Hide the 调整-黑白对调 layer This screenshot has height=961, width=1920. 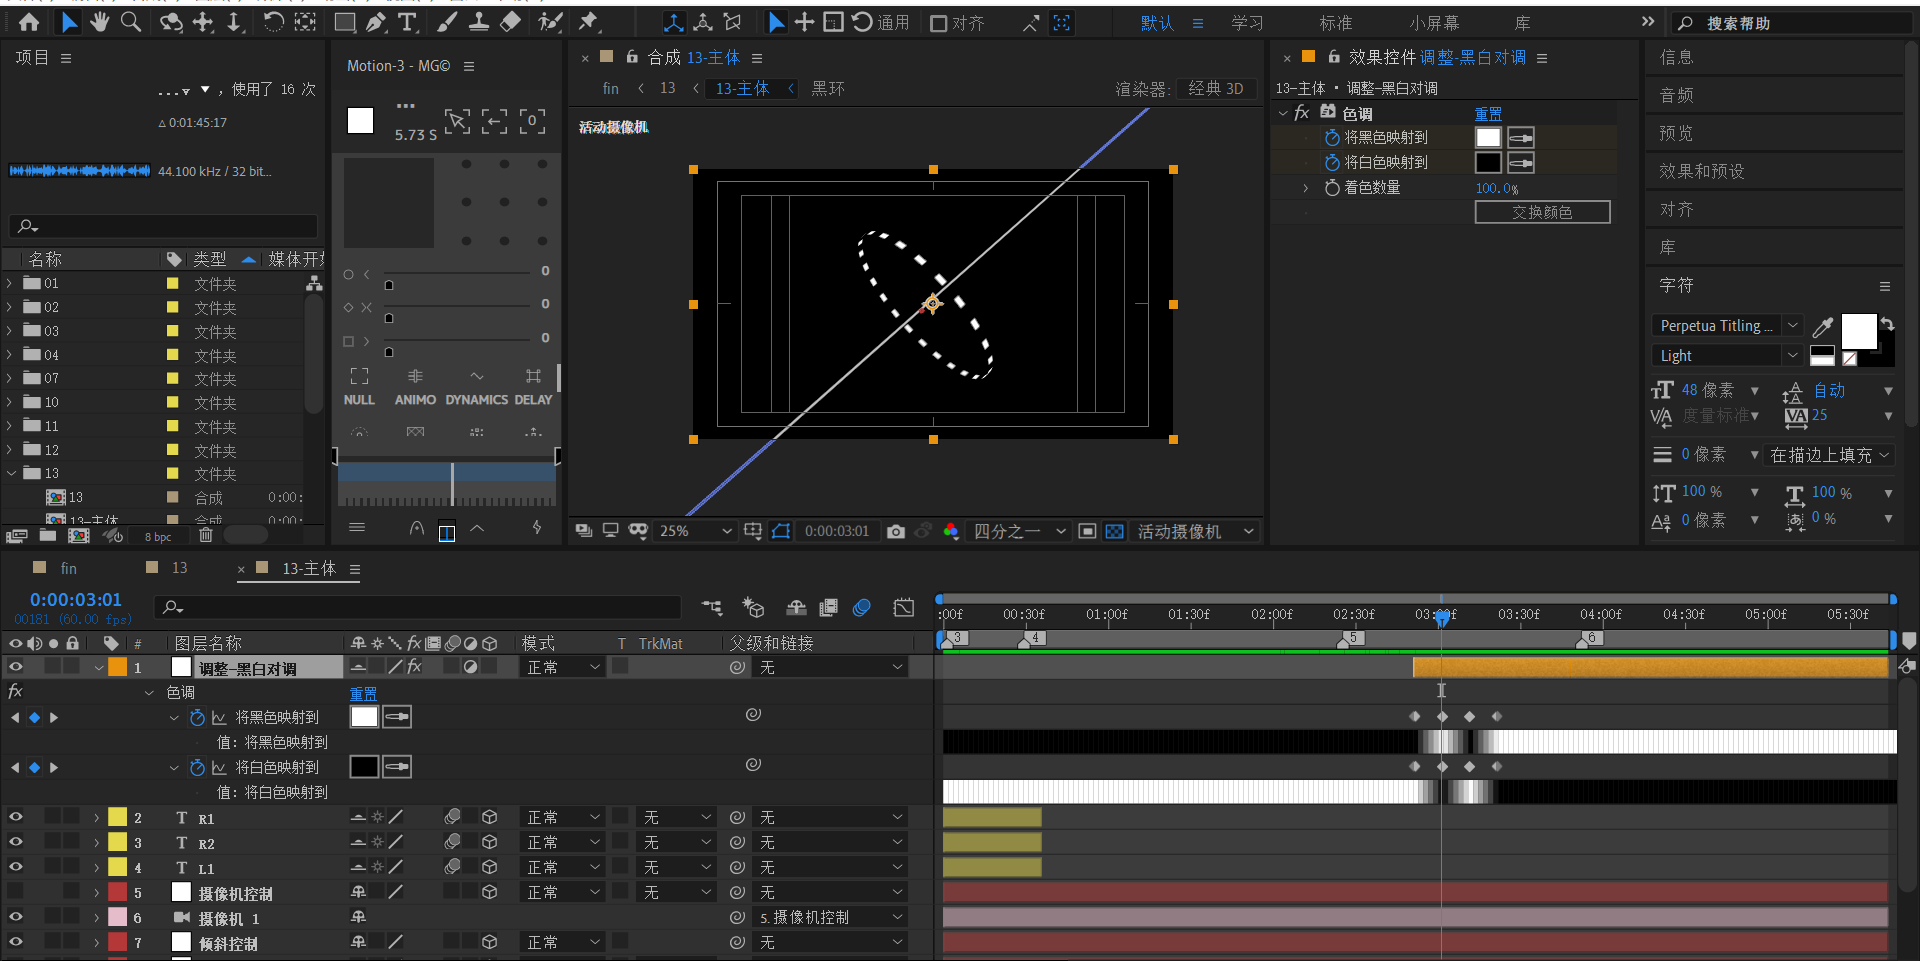click(x=15, y=667)
